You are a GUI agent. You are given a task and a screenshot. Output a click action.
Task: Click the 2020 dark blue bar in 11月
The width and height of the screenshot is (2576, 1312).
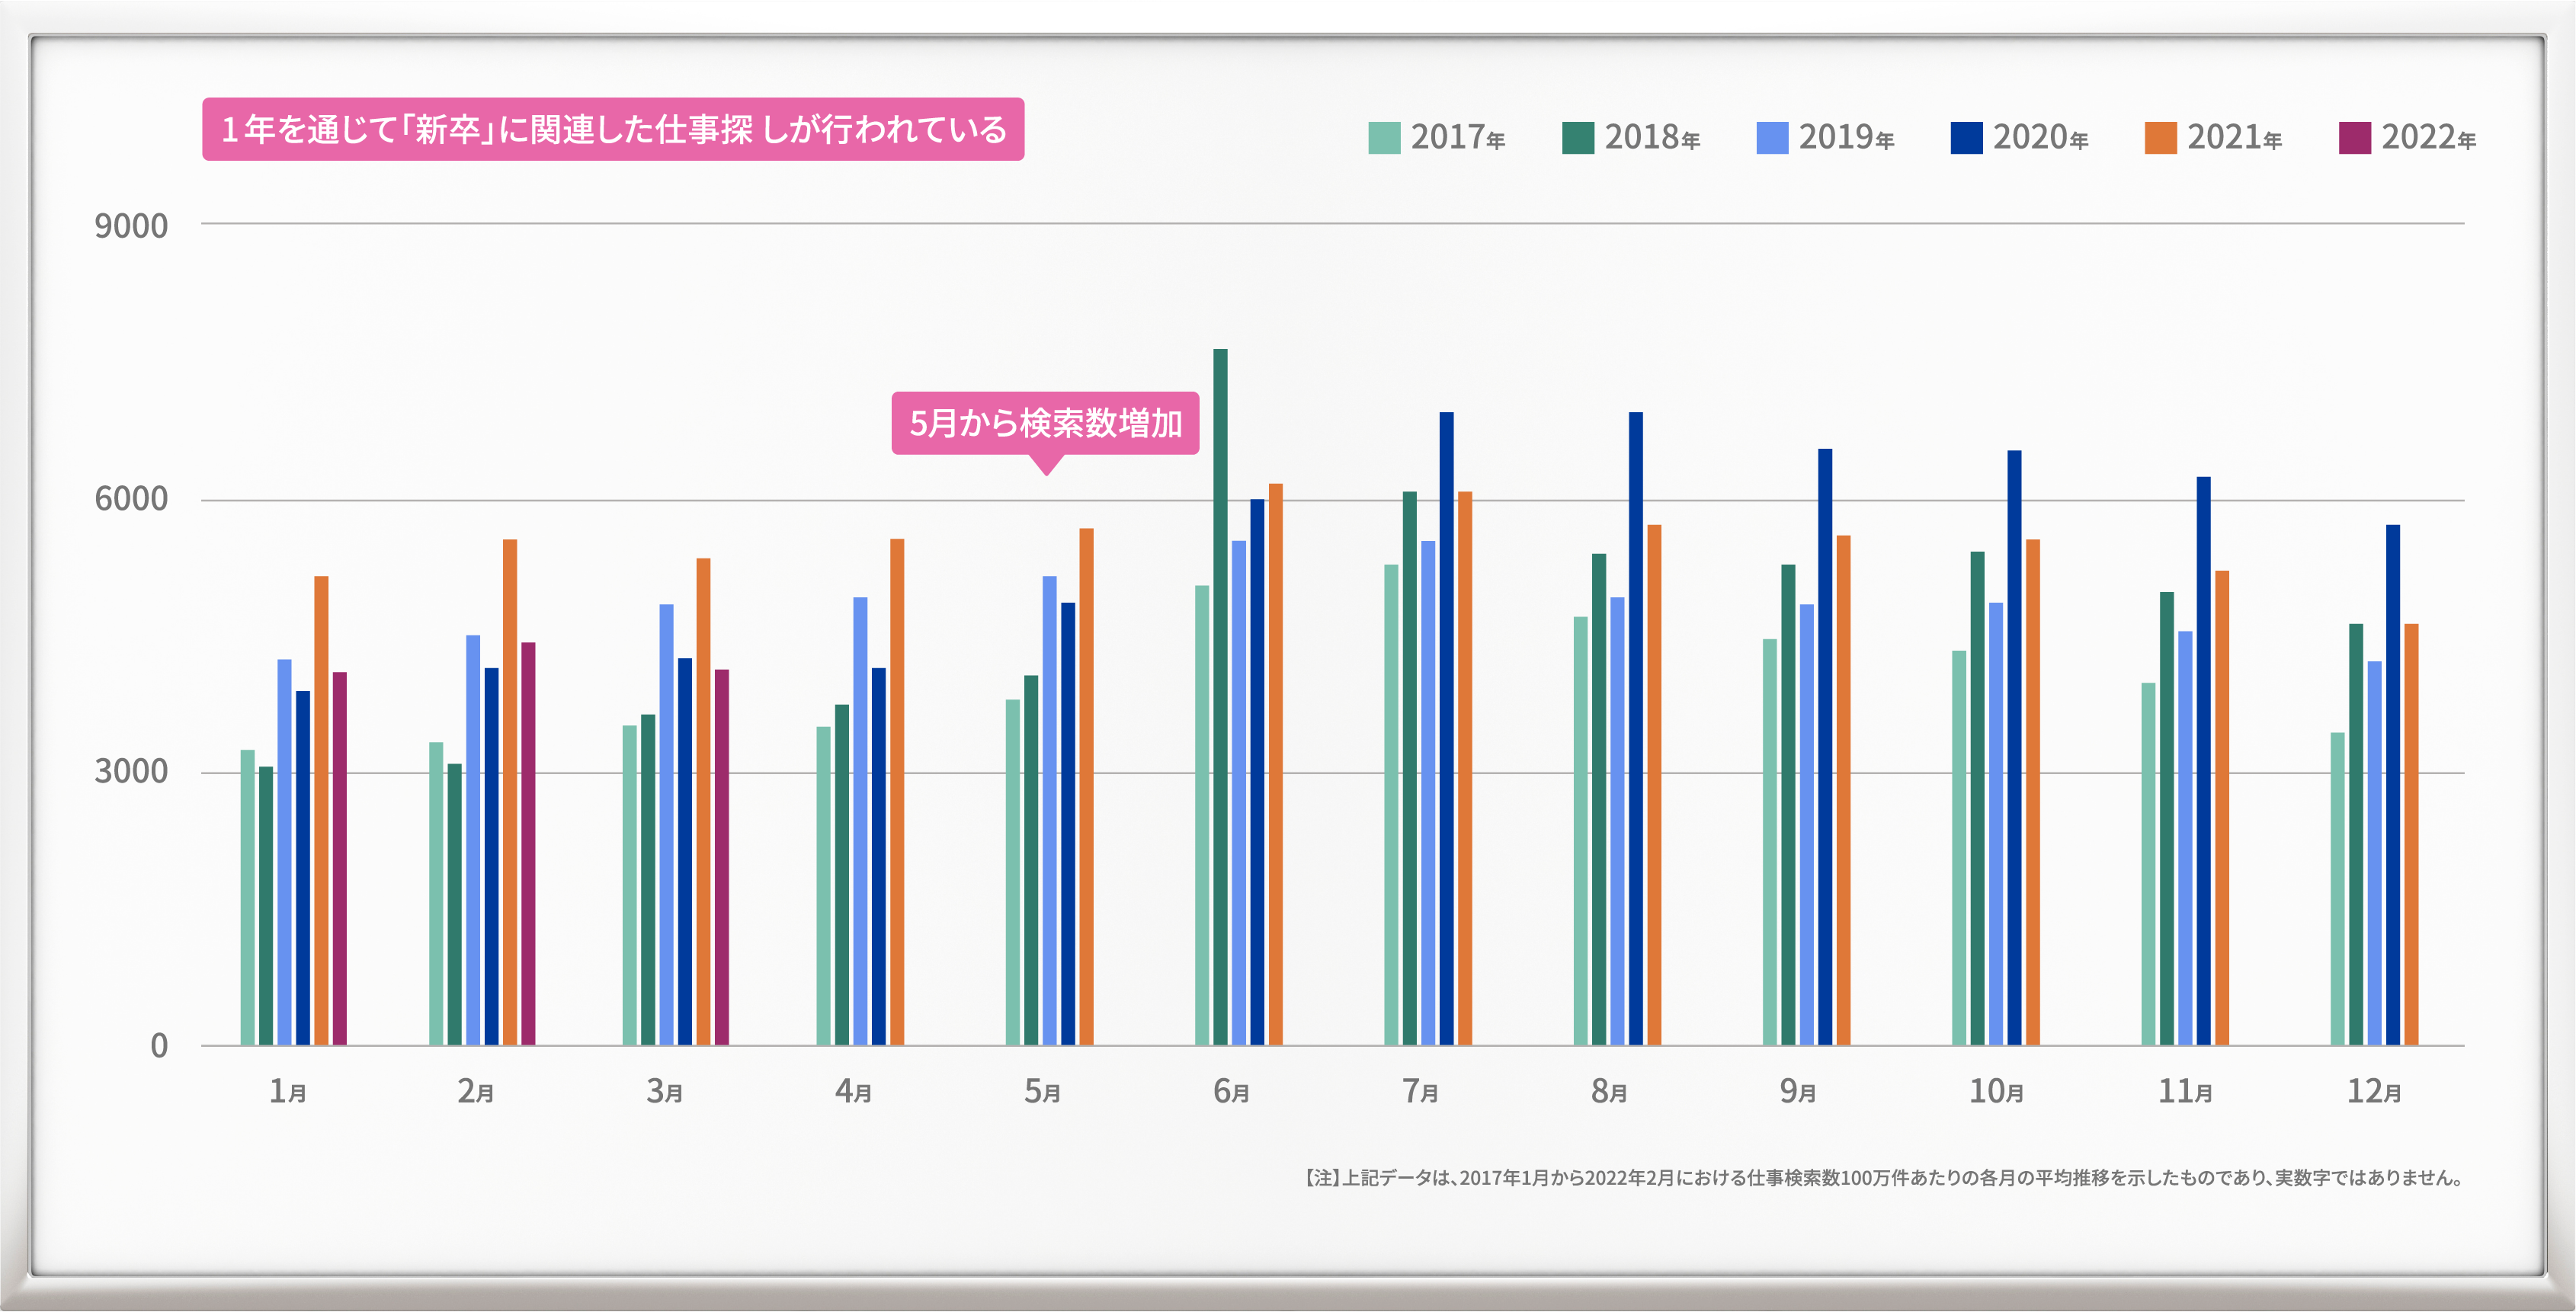[x=2203, y=760]
